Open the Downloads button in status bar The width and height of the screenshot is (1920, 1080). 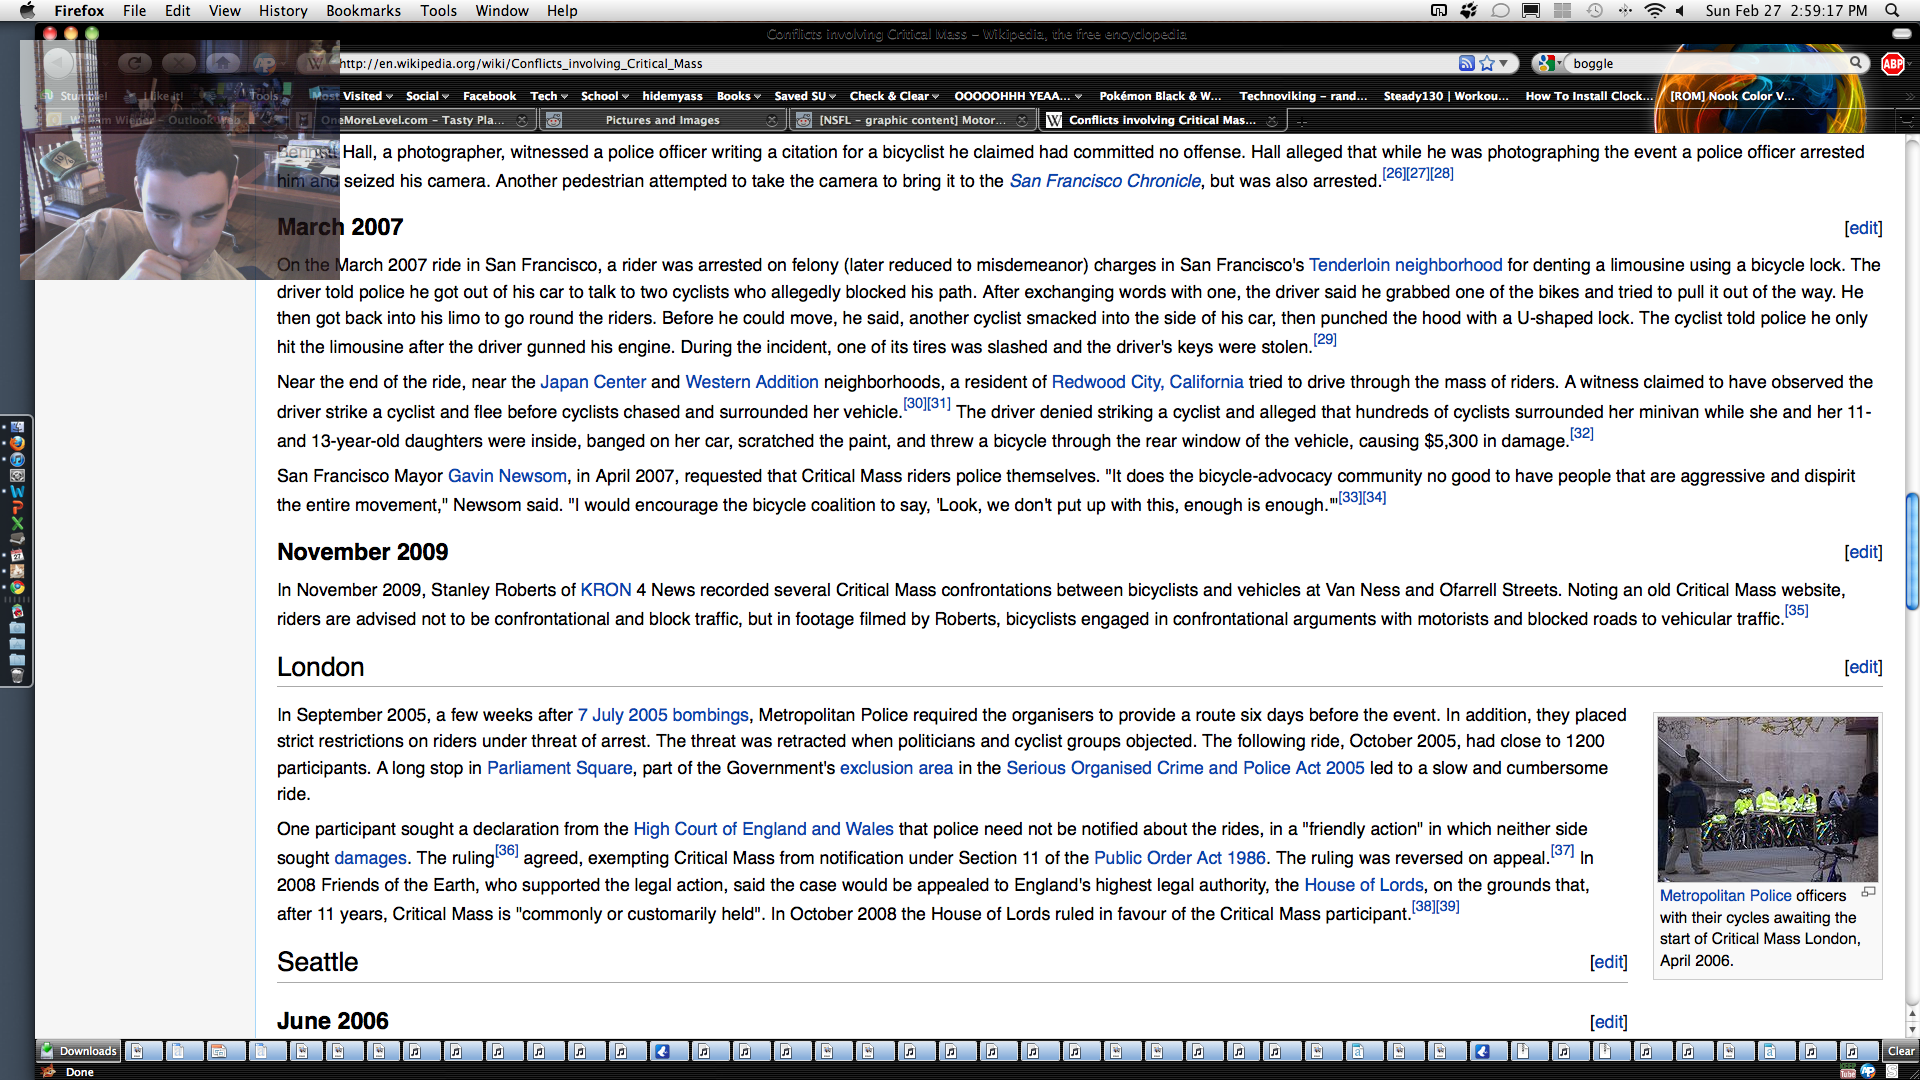79,1051
